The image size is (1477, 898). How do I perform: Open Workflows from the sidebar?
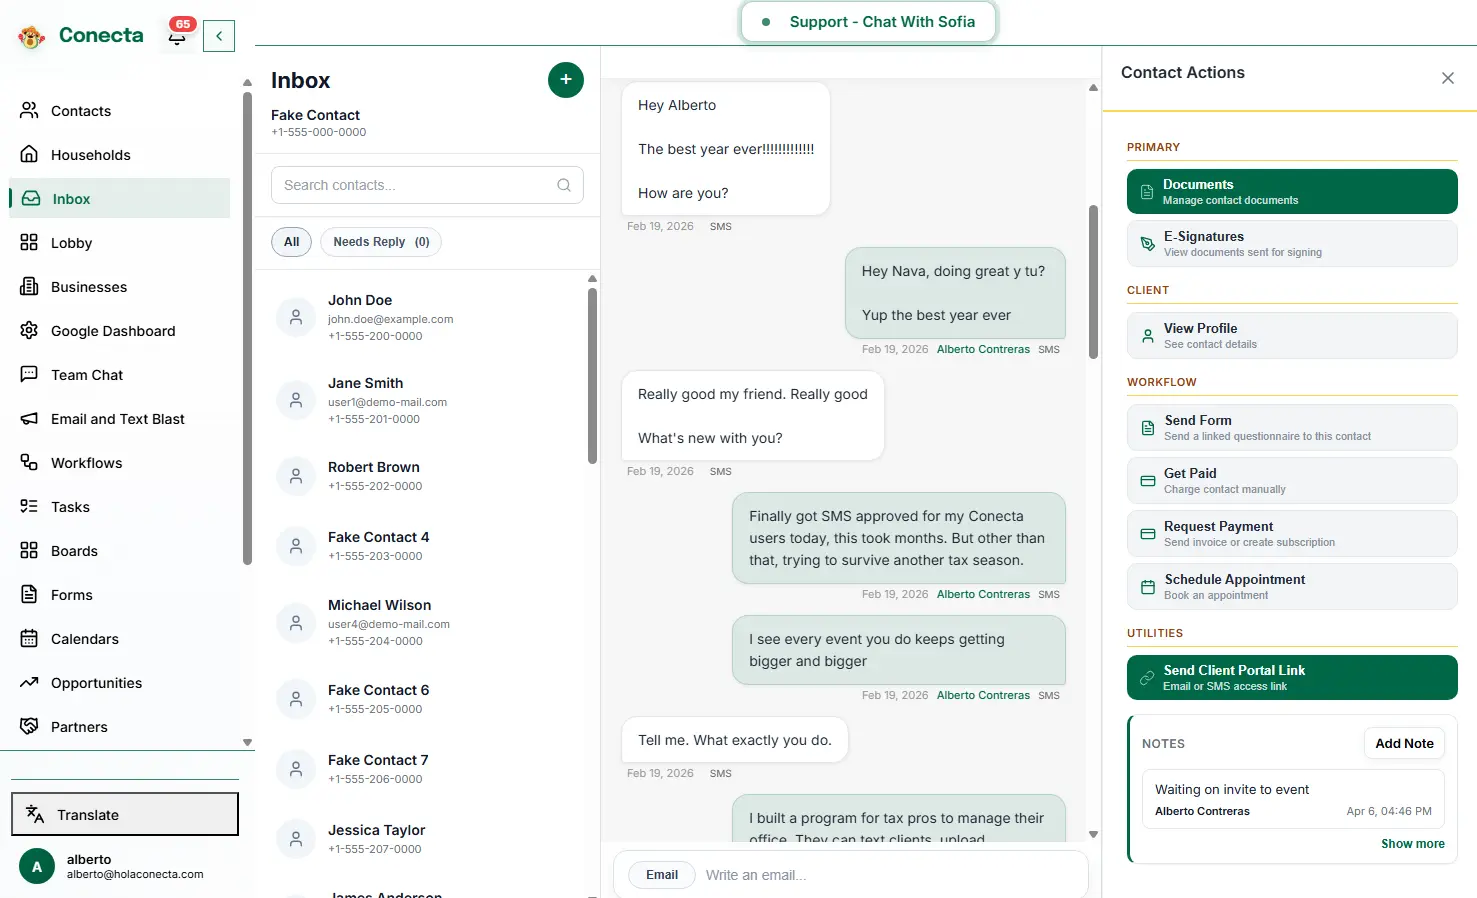click(86, 463)
